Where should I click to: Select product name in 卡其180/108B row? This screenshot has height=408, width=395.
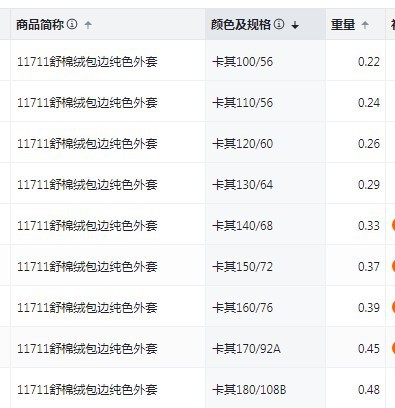(87, 390)
